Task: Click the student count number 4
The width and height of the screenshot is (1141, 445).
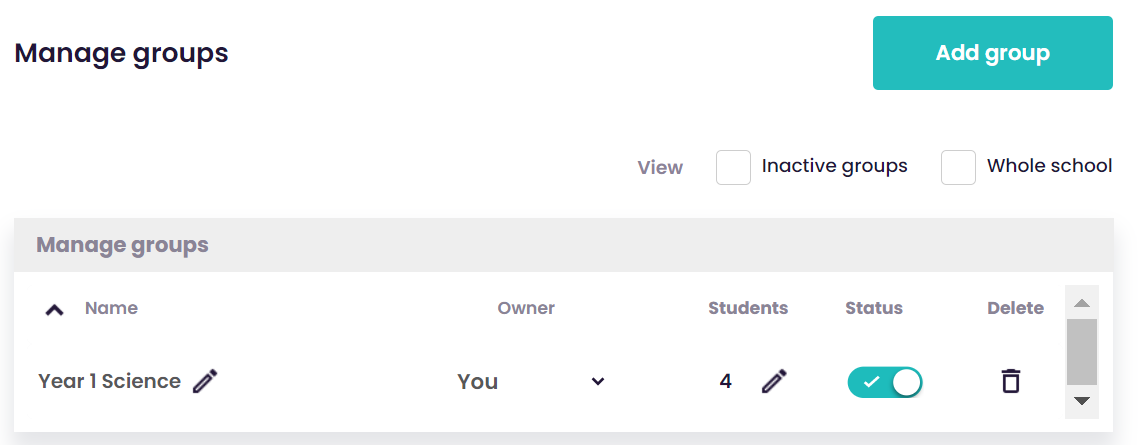Action: 725,381
